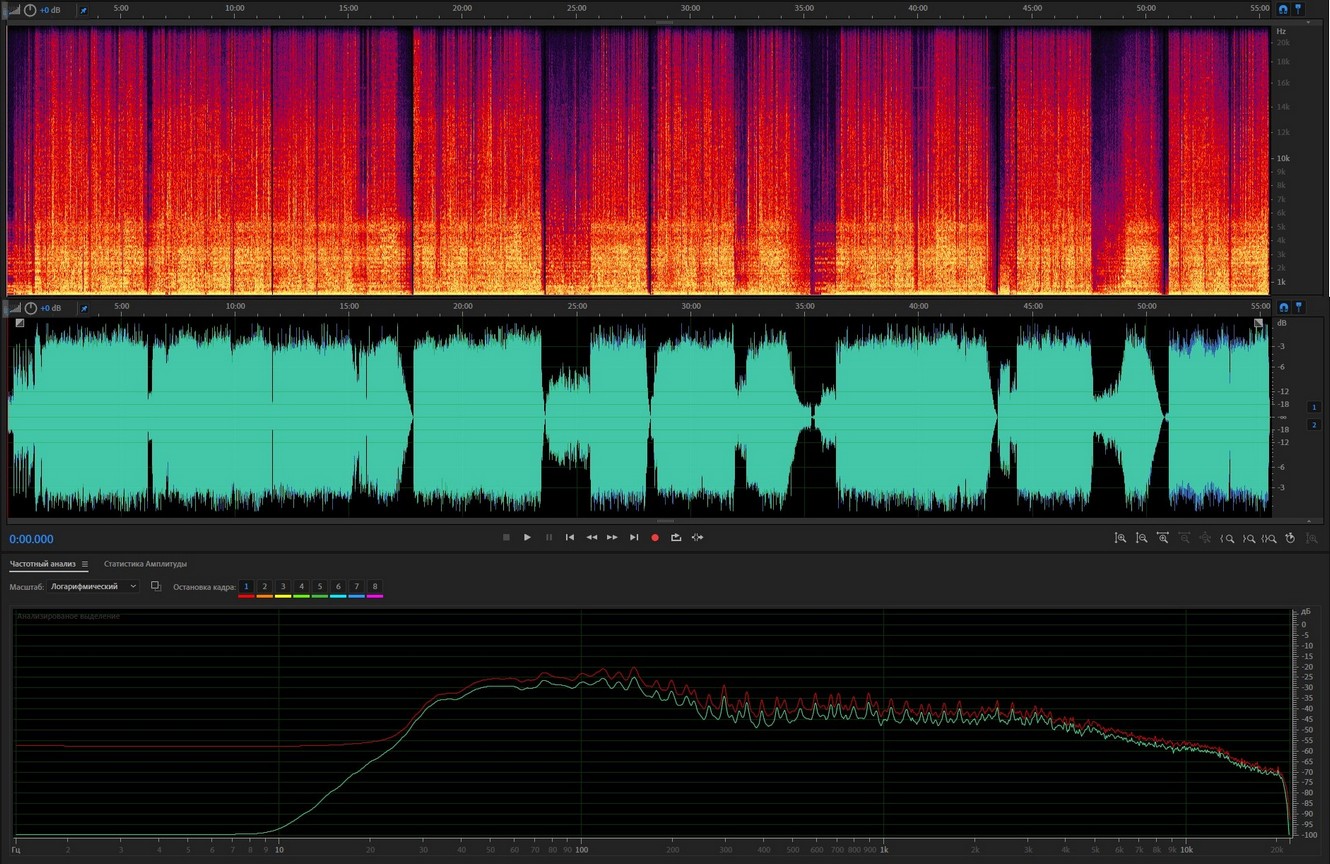The image size is (1330, 864).
Task: Select the Частотный анализ tab
Action: tap(42, 564)
